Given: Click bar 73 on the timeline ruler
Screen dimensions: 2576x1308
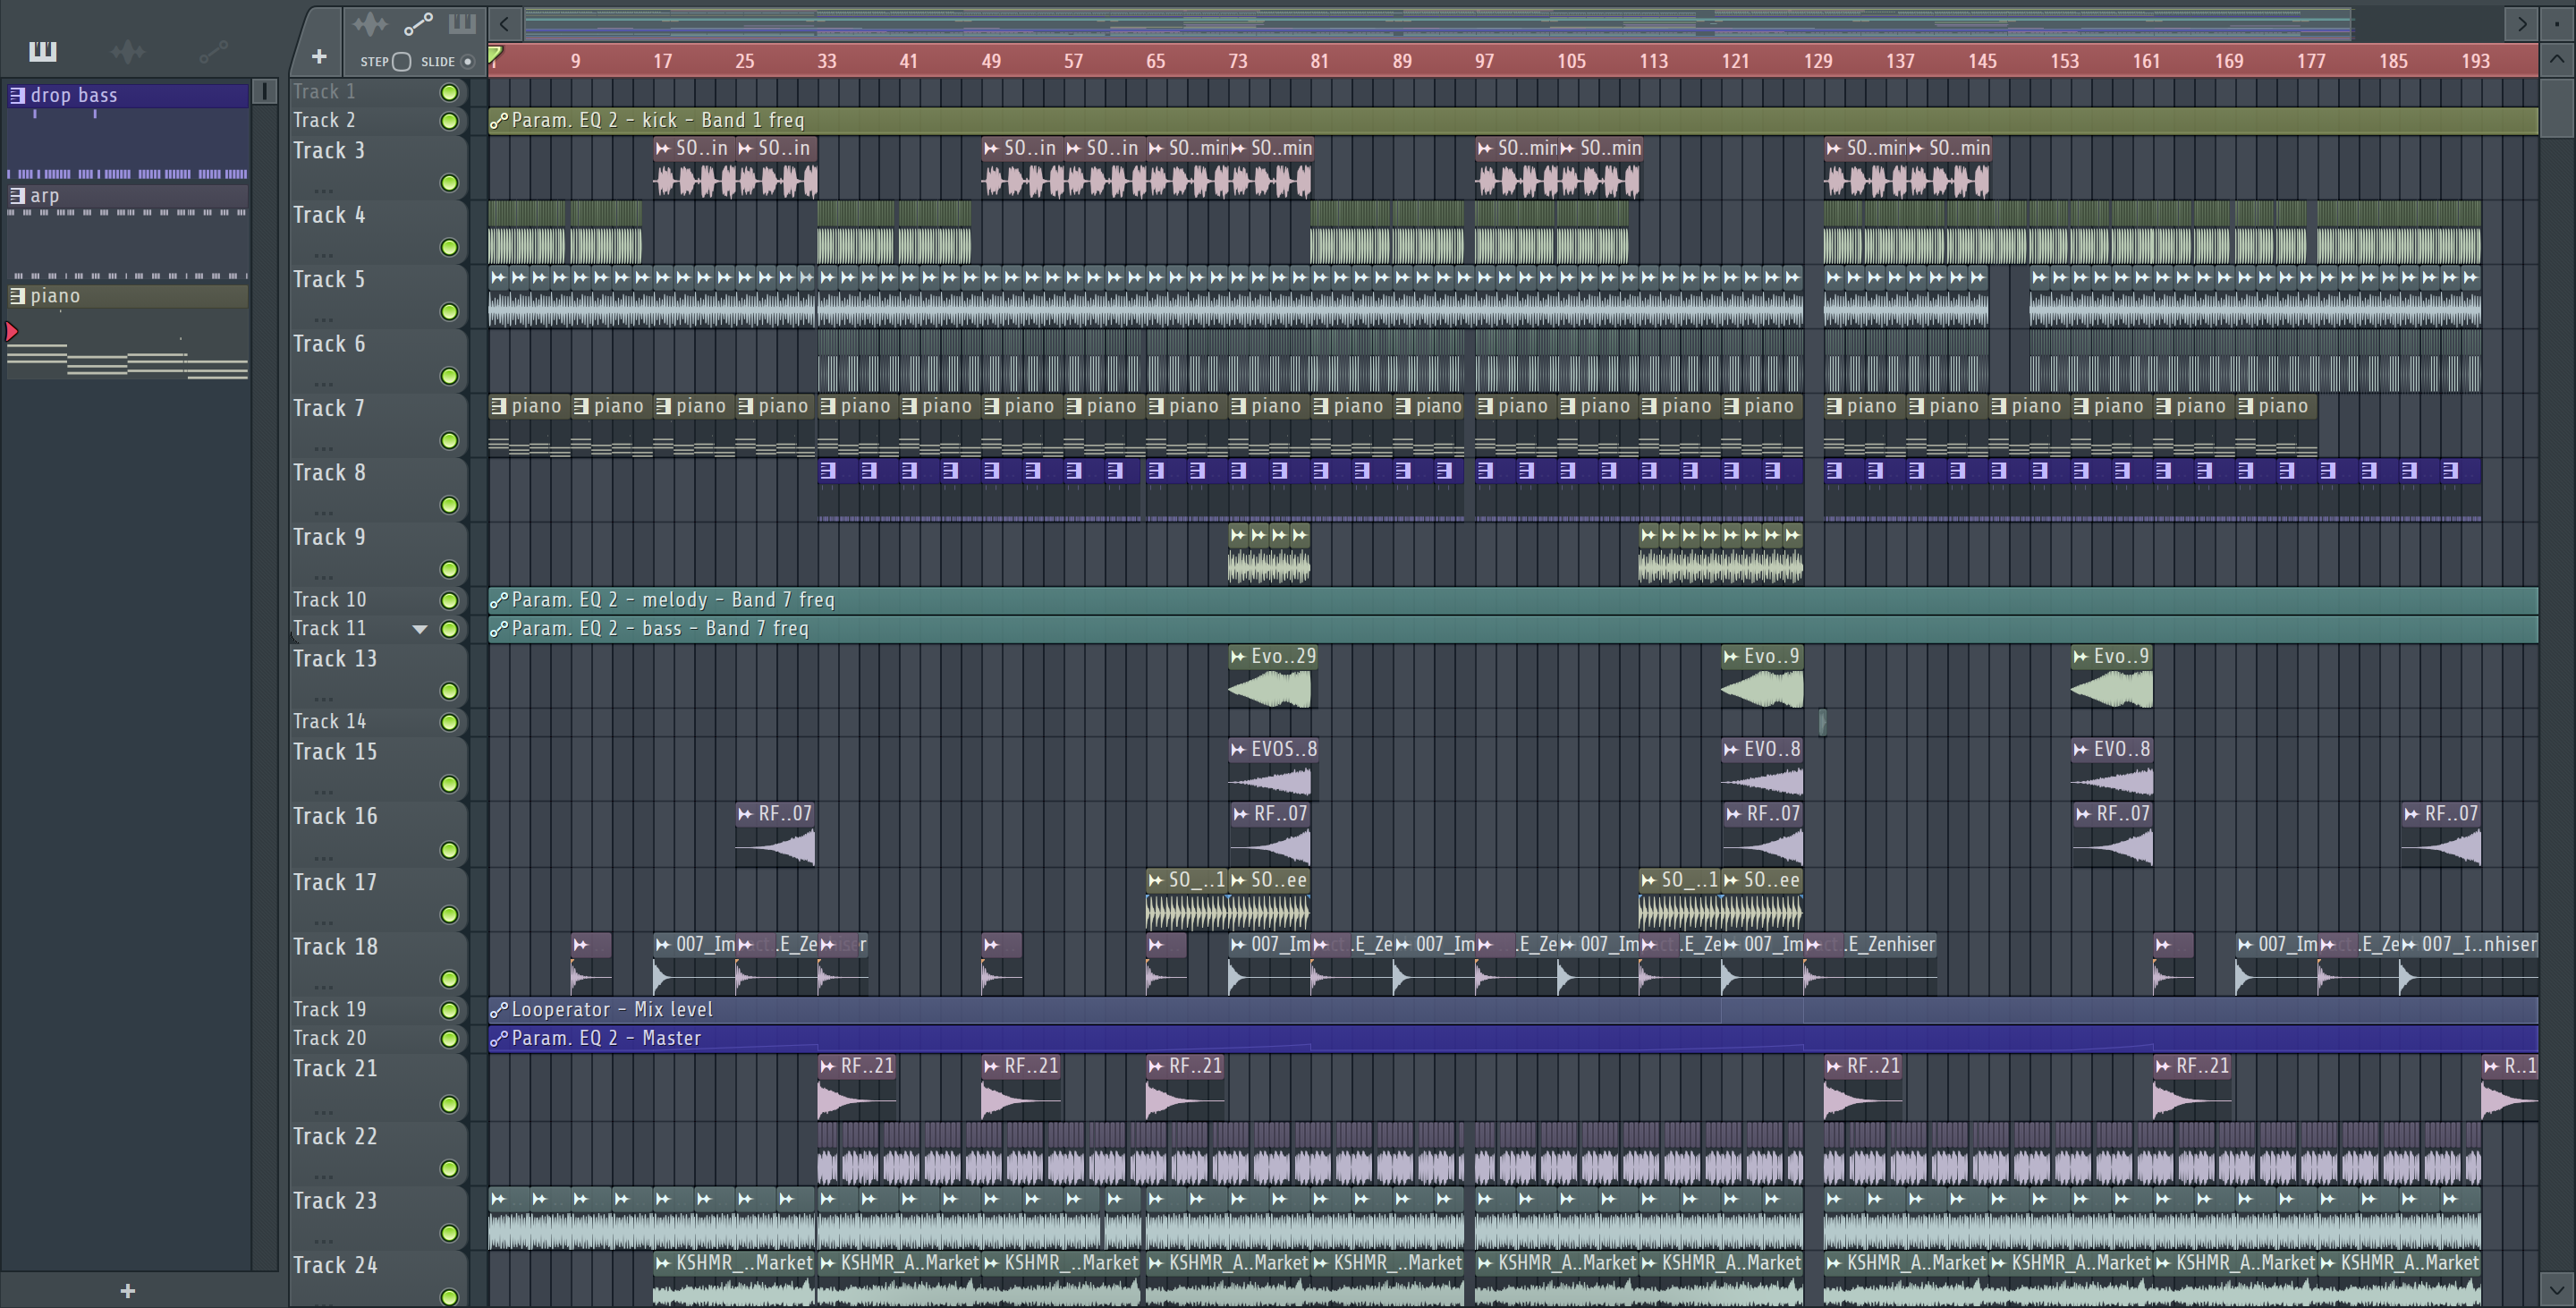Looking at the screenshot, I should 1237,61.
